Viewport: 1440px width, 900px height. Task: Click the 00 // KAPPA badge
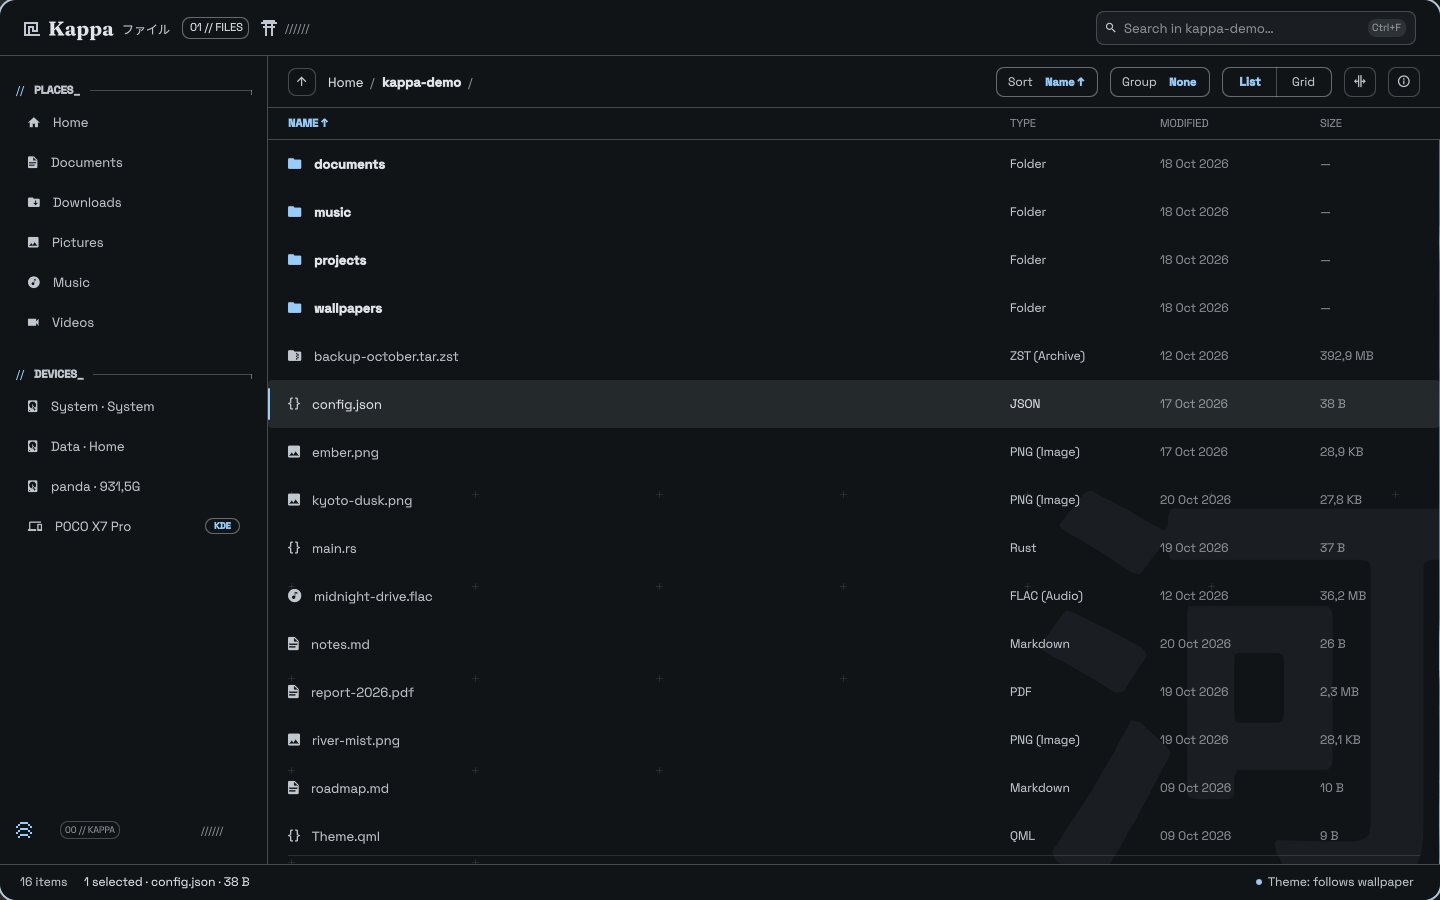pos(90,830)
